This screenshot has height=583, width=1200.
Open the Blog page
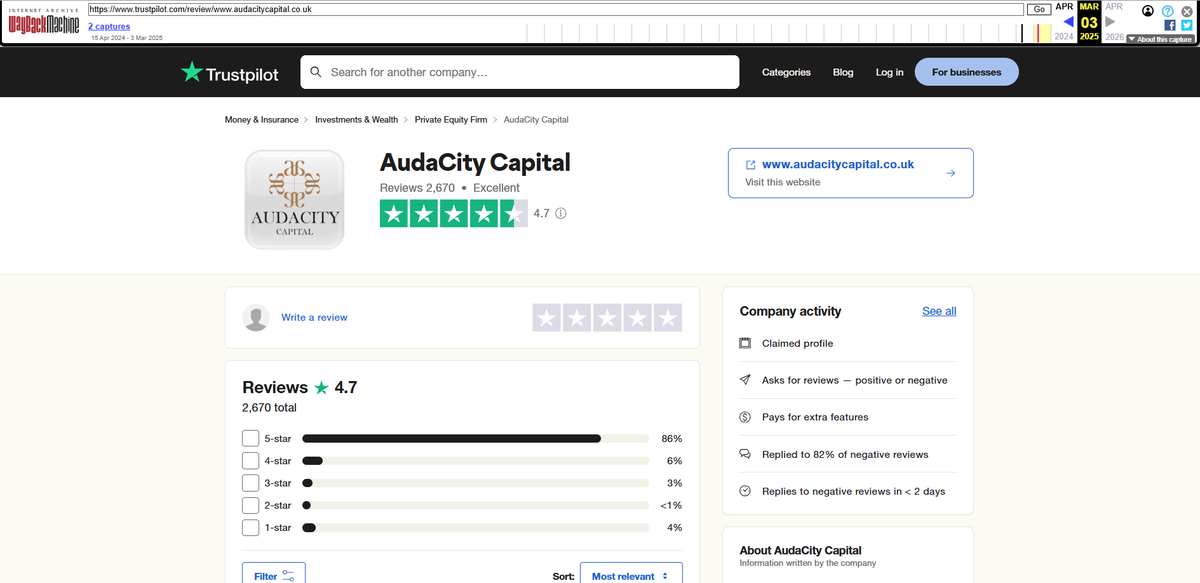tap(843, 72)
